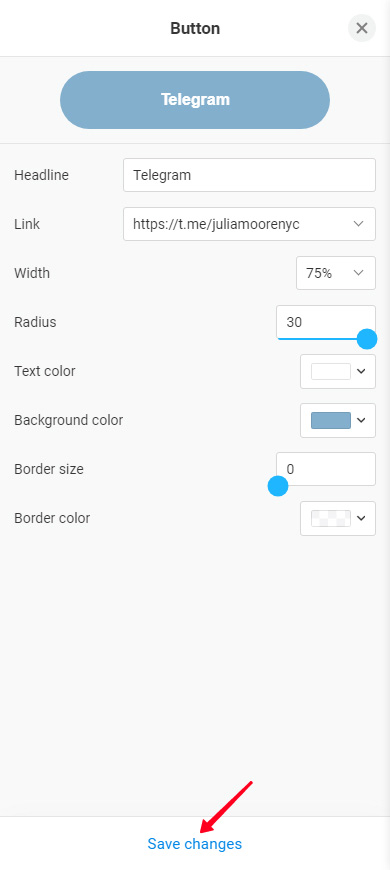The image size is (390, 870).
Task: Click Save changes link
Action: tap(195, 844)
